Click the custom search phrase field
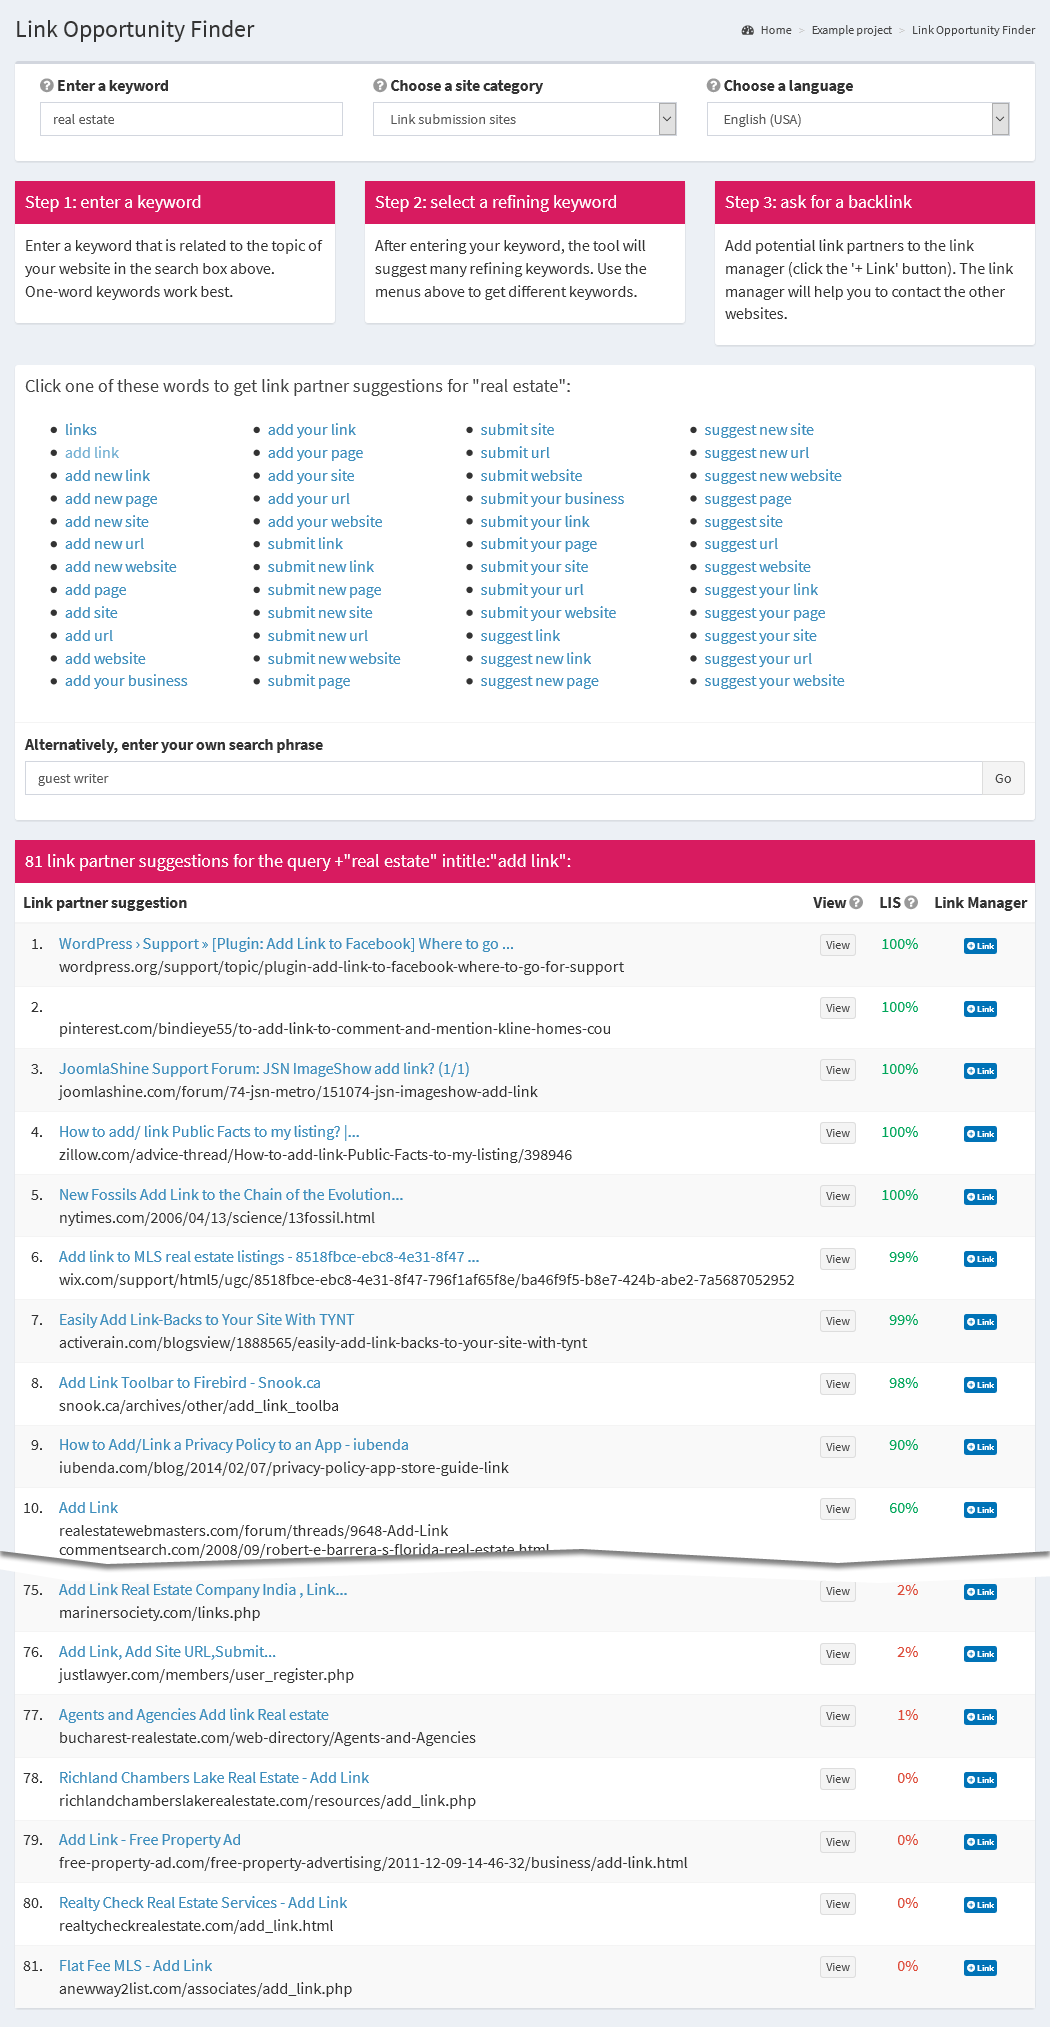The image size is (1050, 2027). pyautogui.click(x=503, y=778)
